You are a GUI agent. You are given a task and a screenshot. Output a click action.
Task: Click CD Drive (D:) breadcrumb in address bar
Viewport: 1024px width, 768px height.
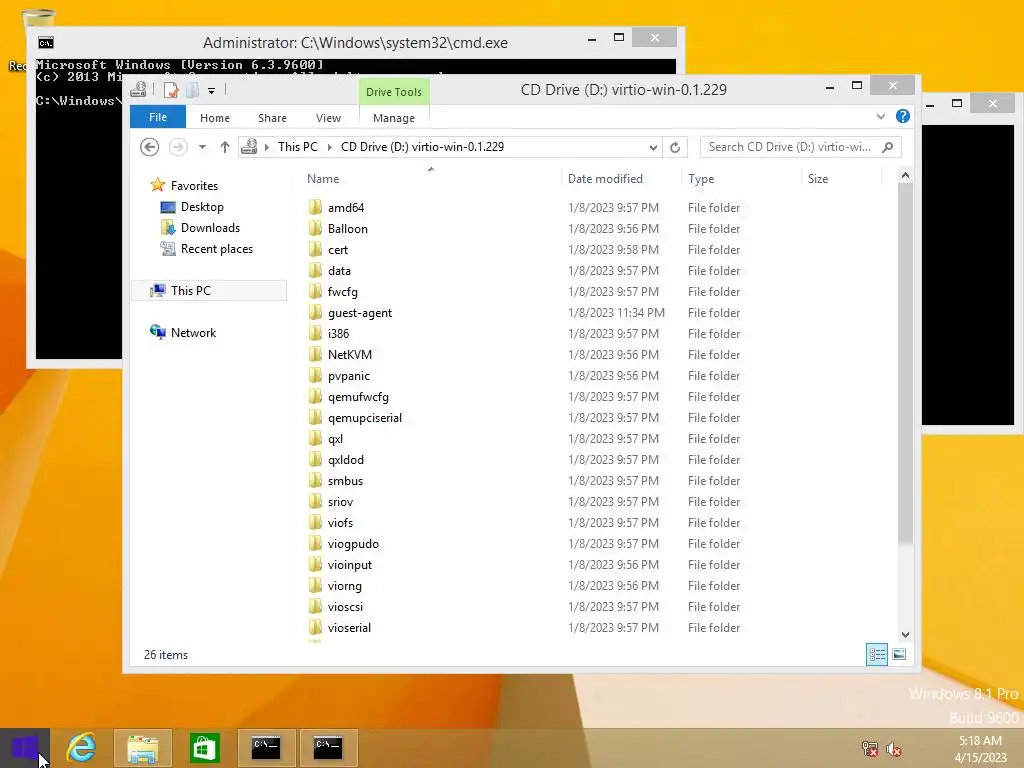[x=423, y=147]
